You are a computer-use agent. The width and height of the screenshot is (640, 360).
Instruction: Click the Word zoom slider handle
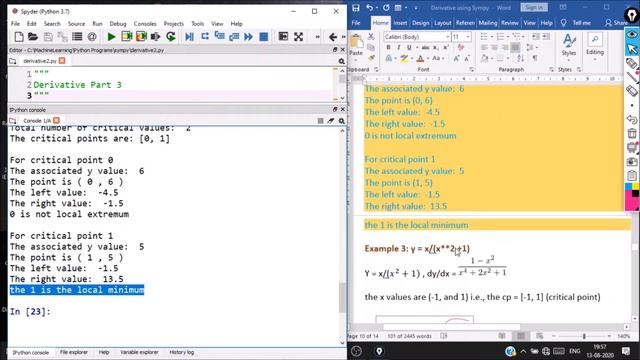(584, 336)
